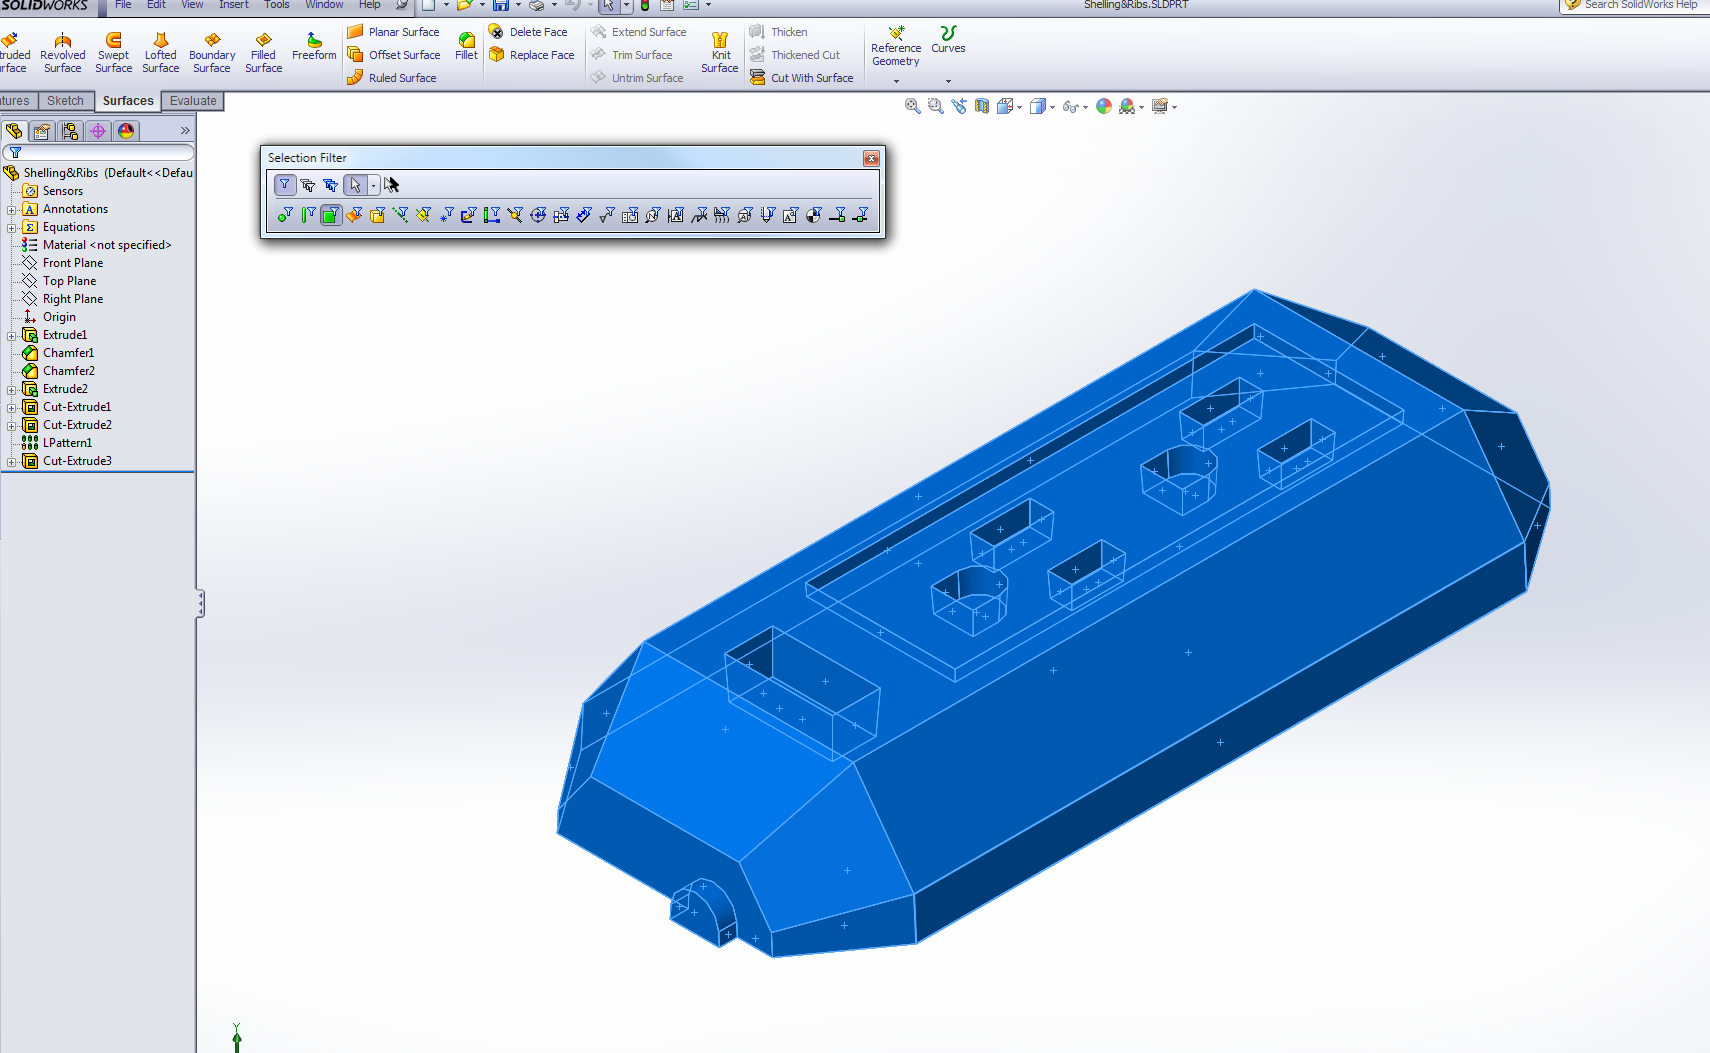Expand the Extrude2 feature node
The image size is (1710, 1053).
tap(11, 390)
